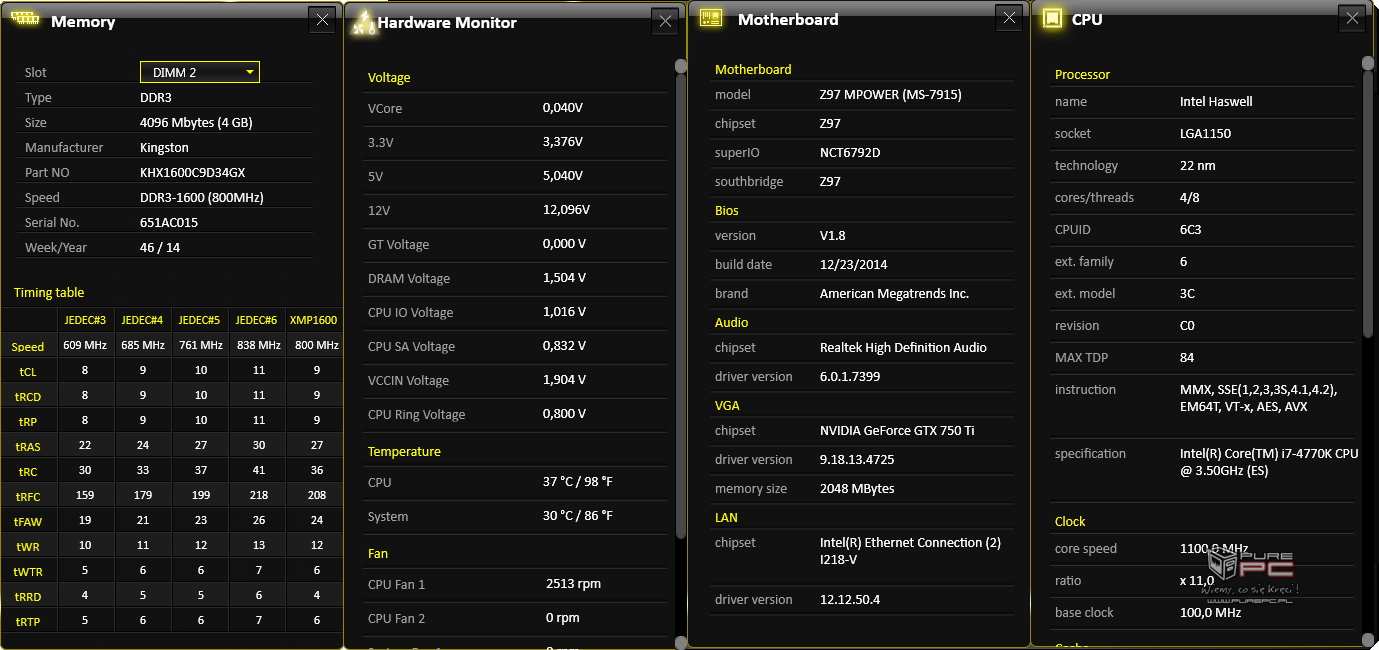This screenshot has width=1379, height=650.
Task: Select the CPU temperature "37 °C / 98 °F"
Action: click(578, 482)
